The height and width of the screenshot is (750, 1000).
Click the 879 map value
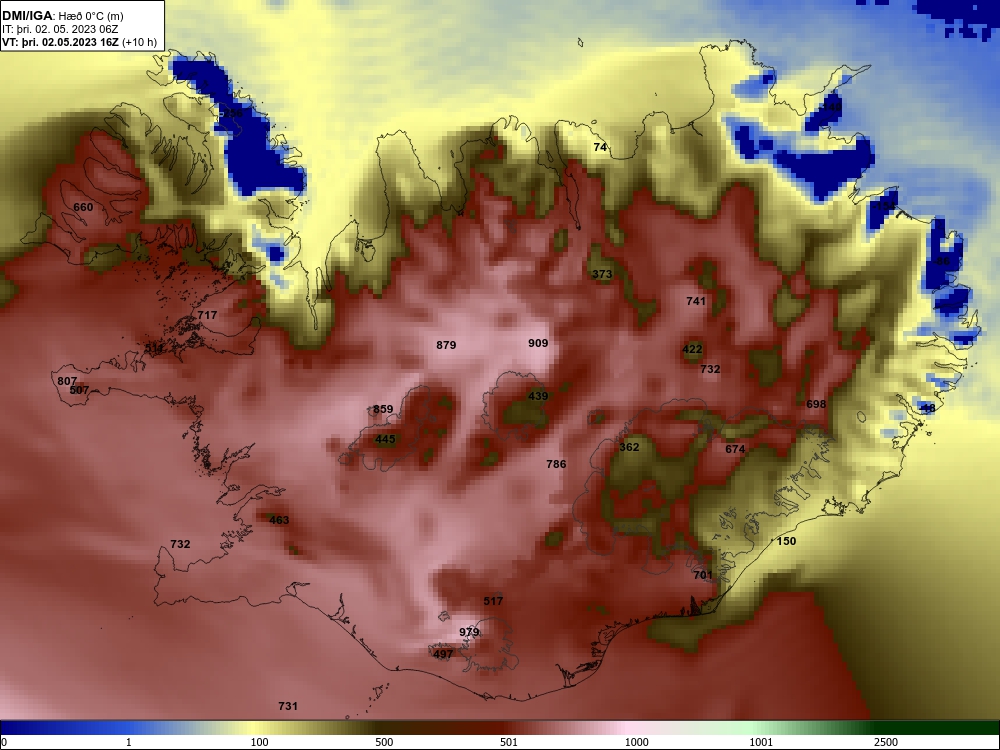click(x=446, y=345)
